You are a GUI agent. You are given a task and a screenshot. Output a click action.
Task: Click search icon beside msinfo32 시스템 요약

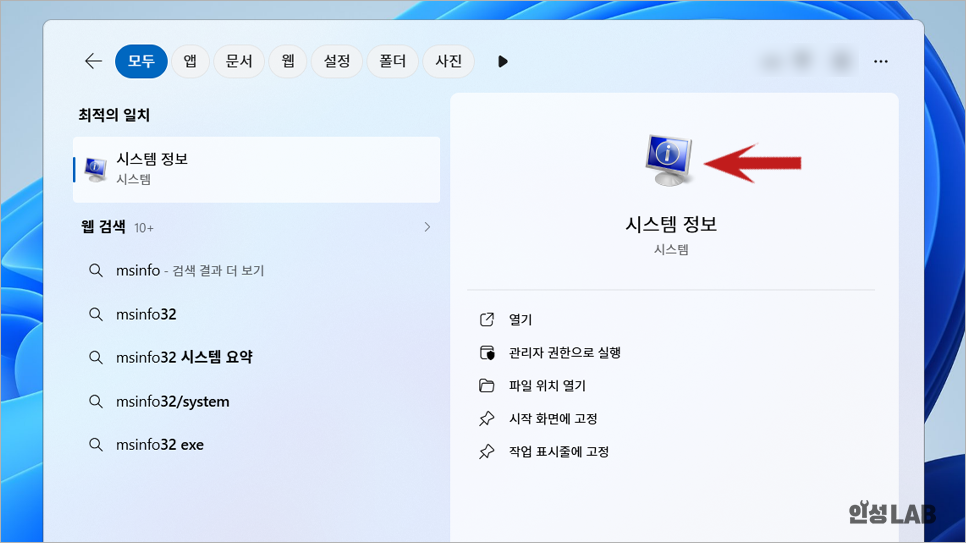(x=95, y=357)
